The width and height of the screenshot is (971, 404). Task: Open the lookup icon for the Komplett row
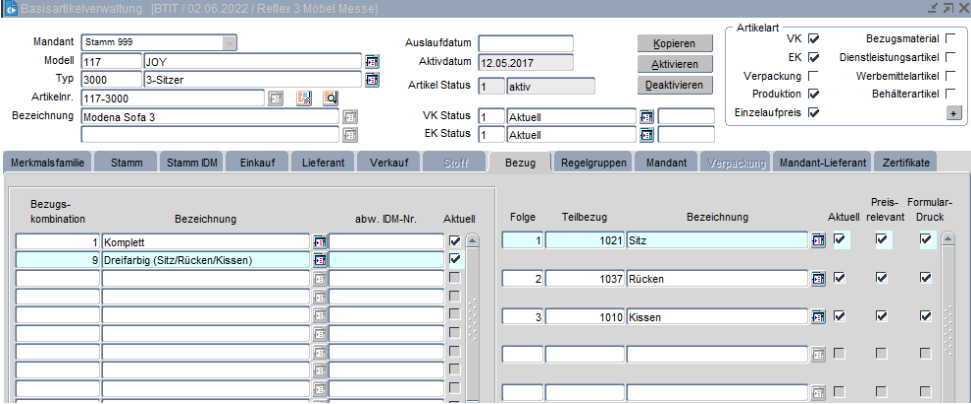click(320, 242)
